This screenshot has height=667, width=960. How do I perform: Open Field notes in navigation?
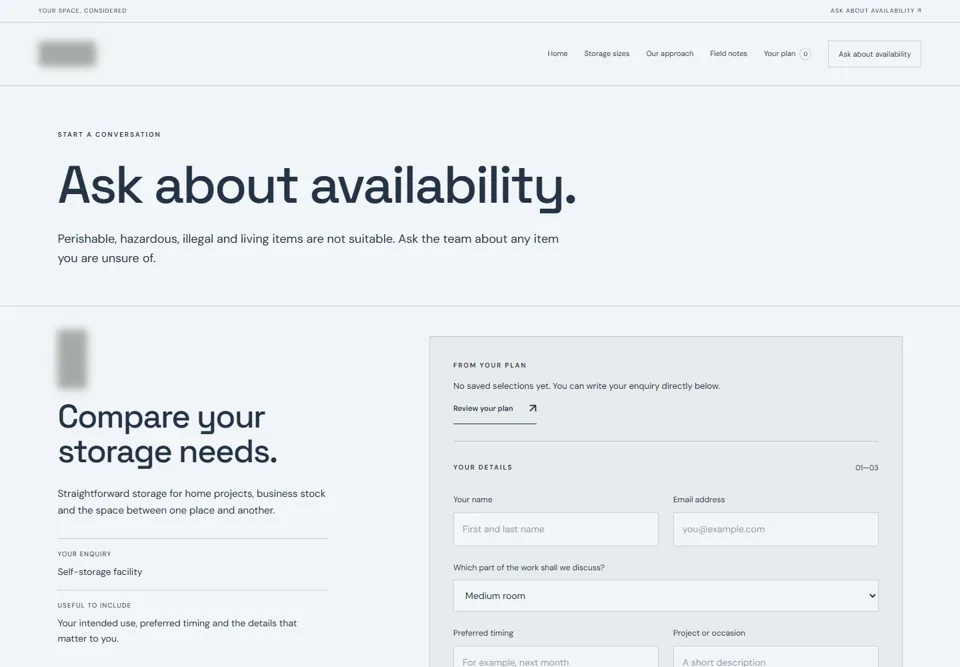point(729,54)
